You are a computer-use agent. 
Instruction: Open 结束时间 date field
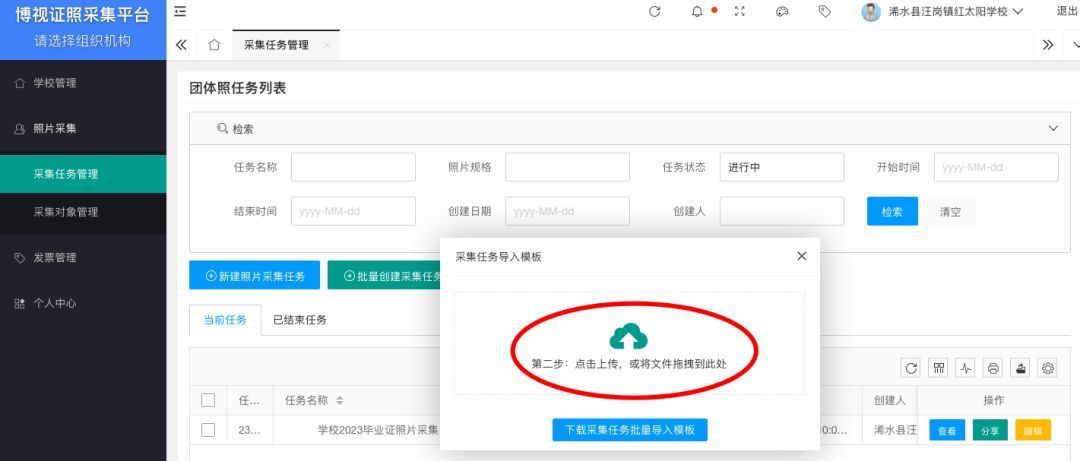353,212
